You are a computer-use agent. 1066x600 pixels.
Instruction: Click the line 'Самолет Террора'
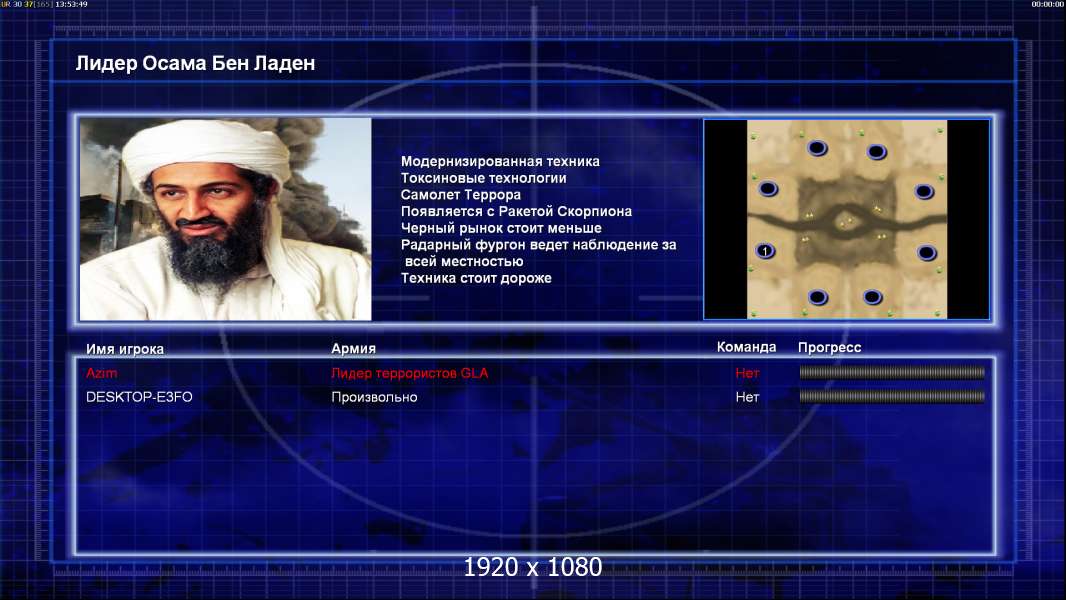click(x=461, y=194)
